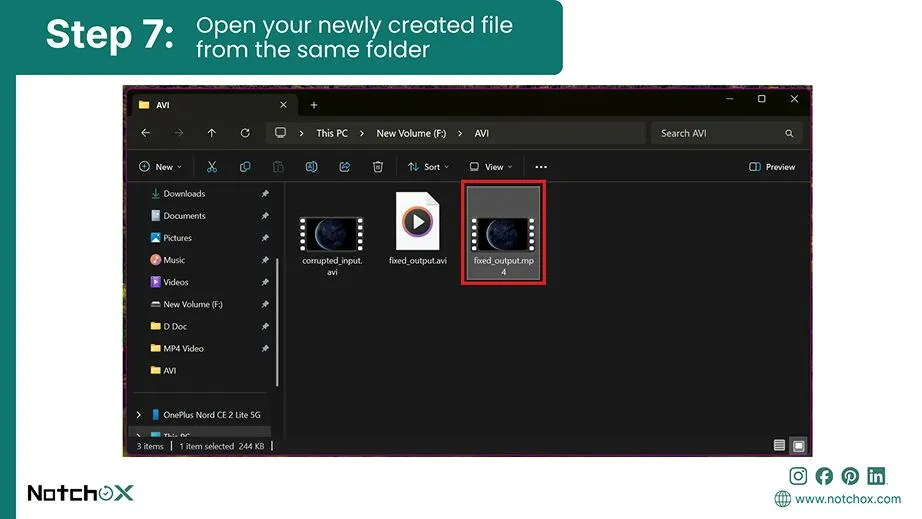
Task: Click the Forward navigation arrow
Action: coord(178,133)
